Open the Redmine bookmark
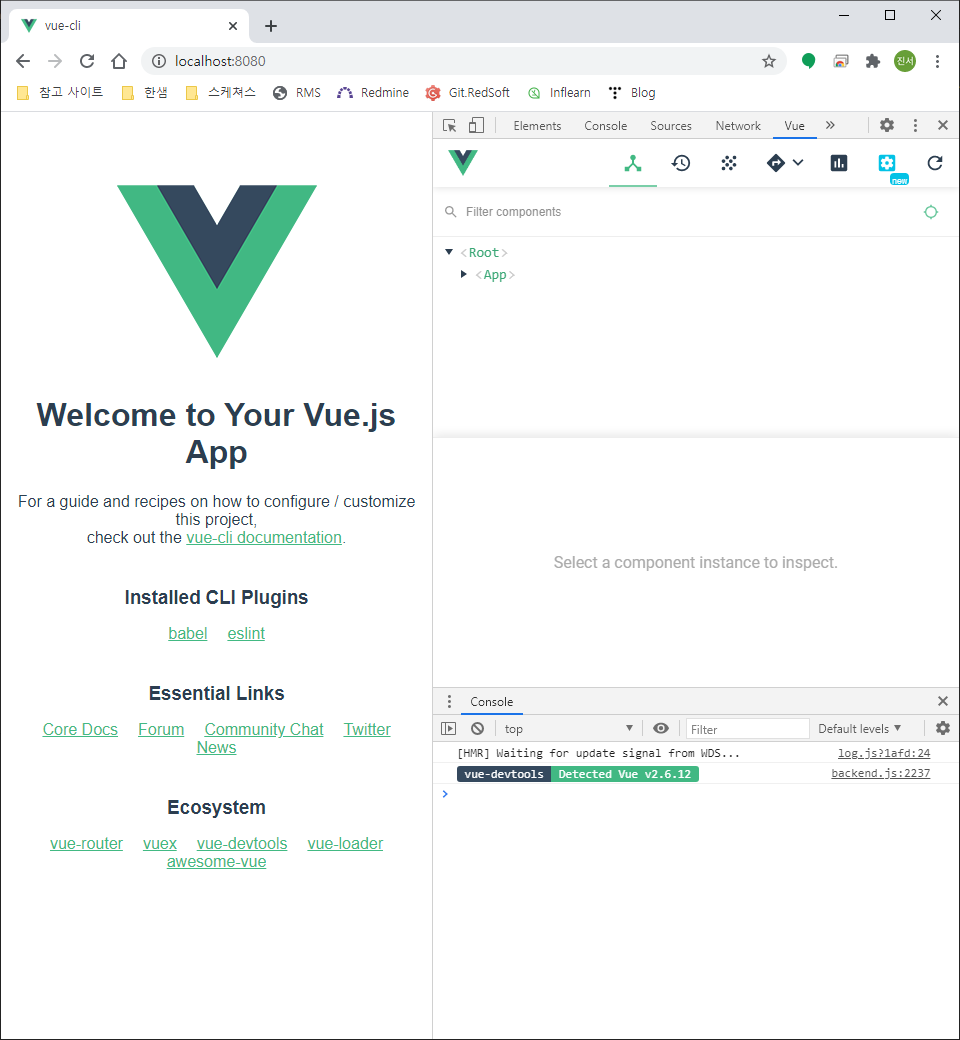The width and height of the screenshot is (960, 1040). [x=373, y=93]
